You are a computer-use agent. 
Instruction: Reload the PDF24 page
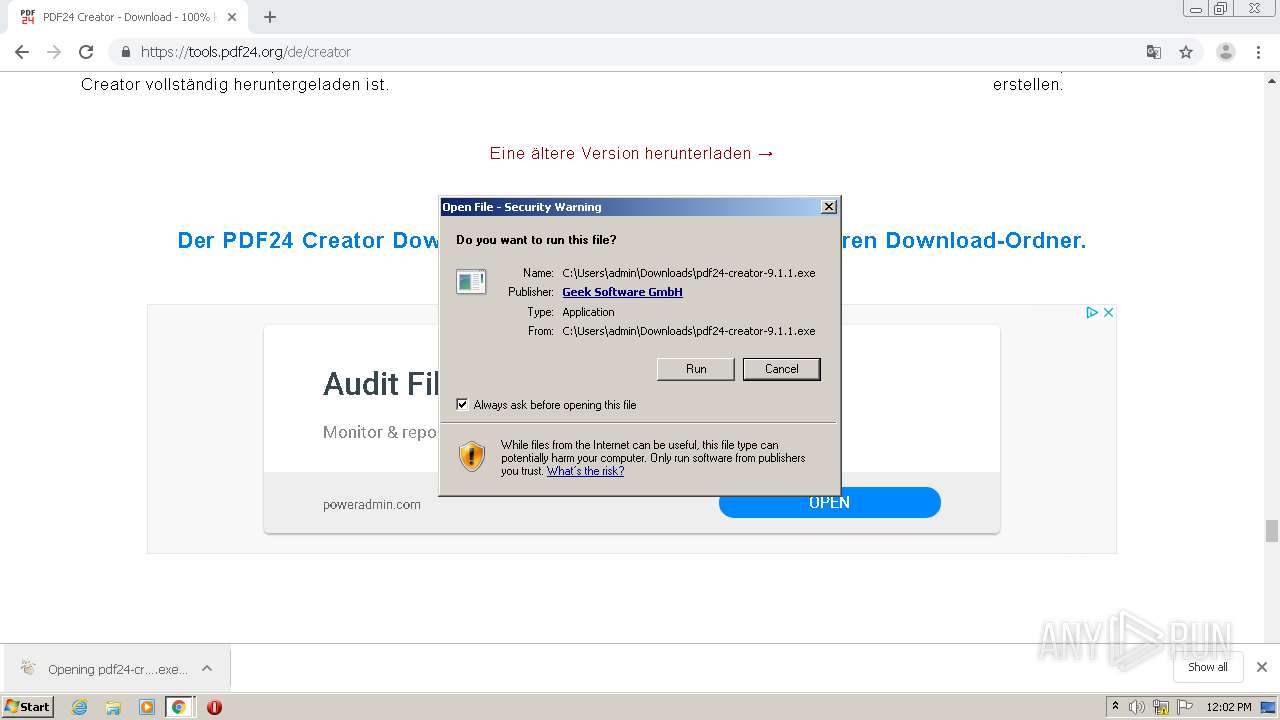point(86,52)
